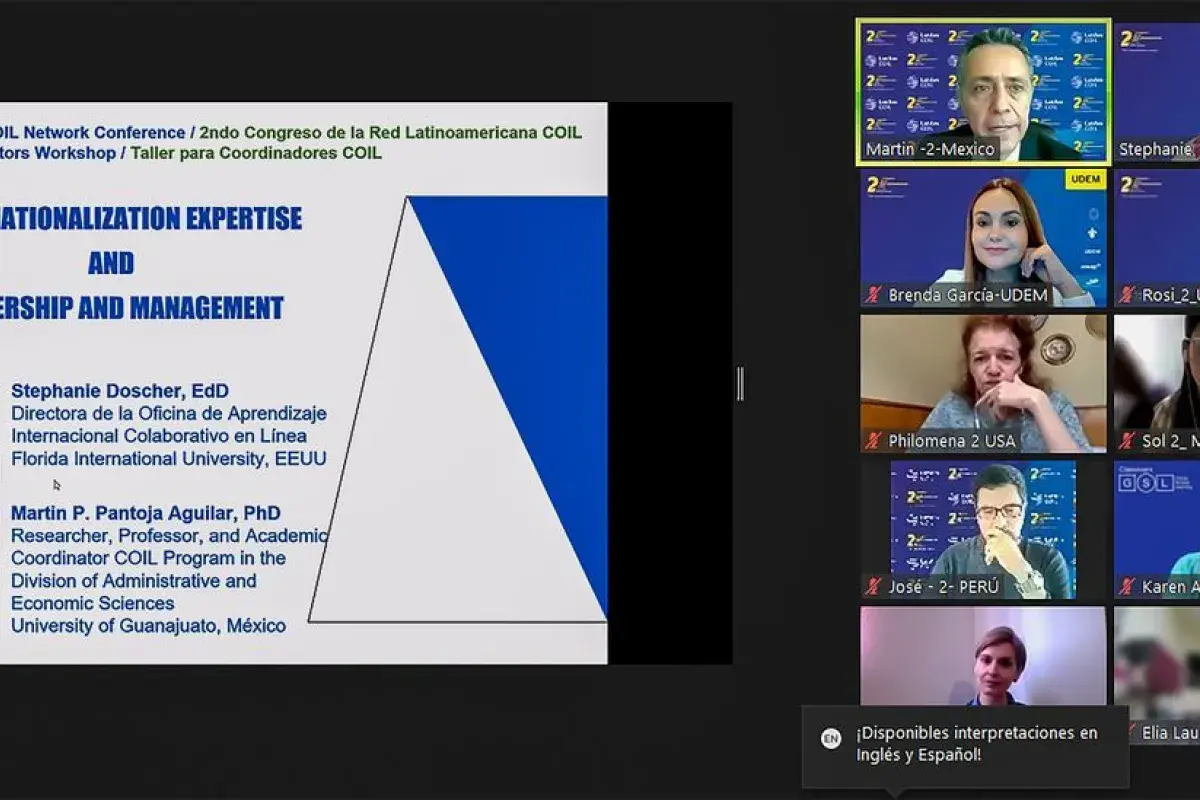Viewport: 1200px width, 800px height.
Task: Select Brenda García-UDEM's video tile
Action: (983, 235)
